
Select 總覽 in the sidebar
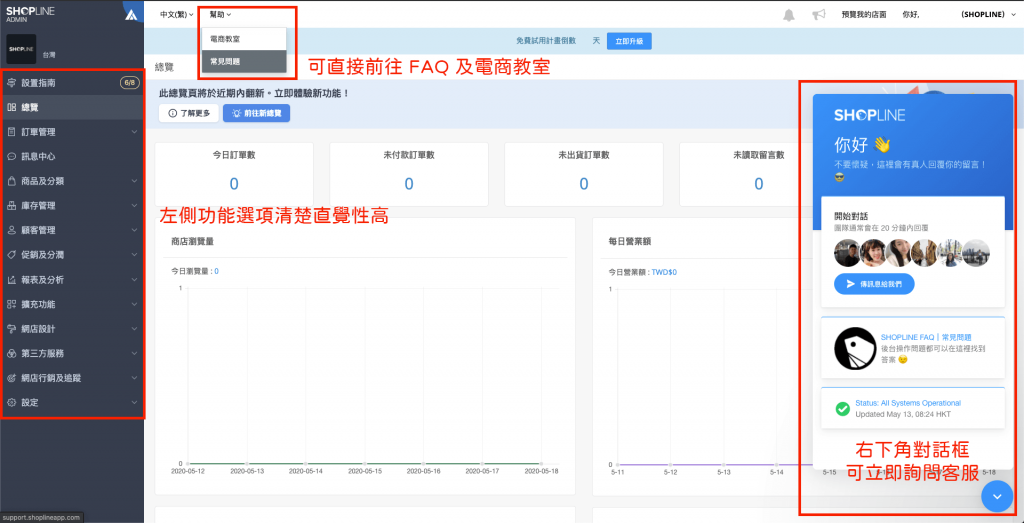30,107
